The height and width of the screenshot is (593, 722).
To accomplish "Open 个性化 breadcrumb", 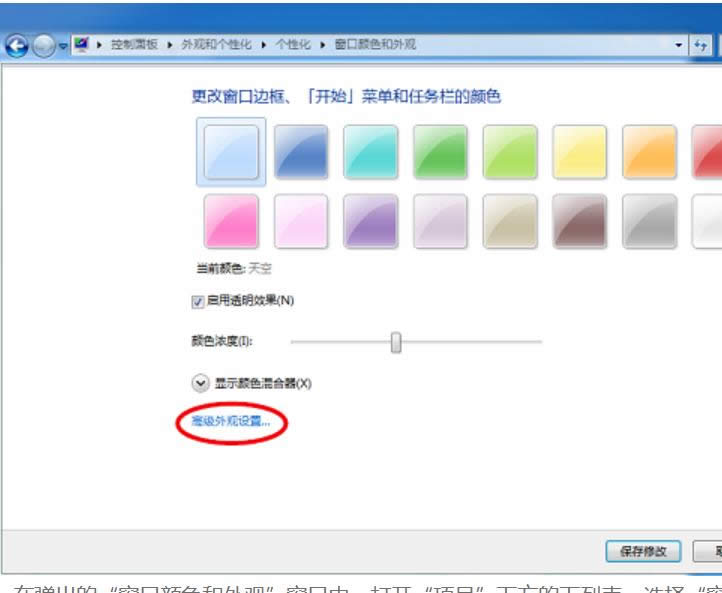I will pyautogui.click(x=293, y=45).
